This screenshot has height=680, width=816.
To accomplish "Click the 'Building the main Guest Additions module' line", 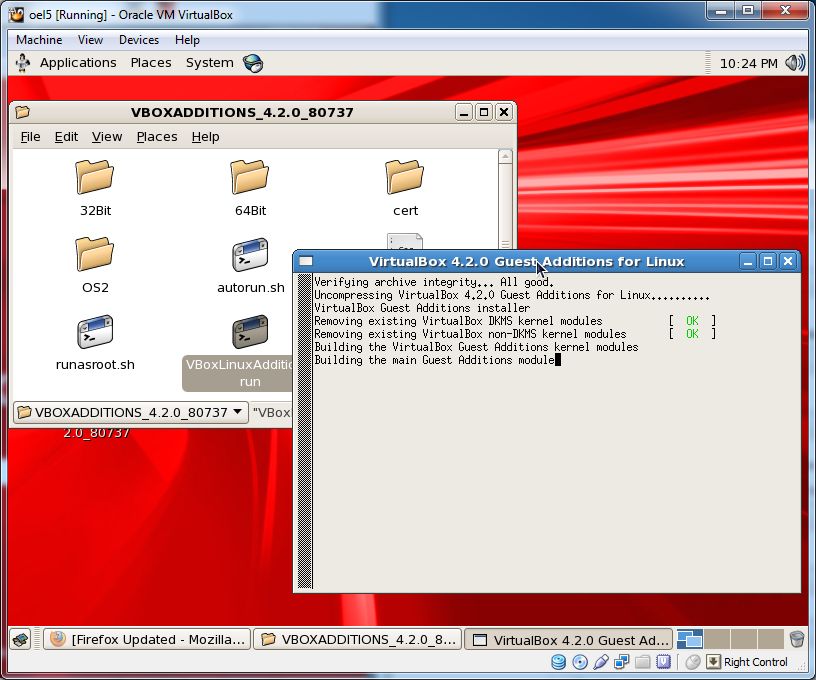I will click(x=435, y=360).
